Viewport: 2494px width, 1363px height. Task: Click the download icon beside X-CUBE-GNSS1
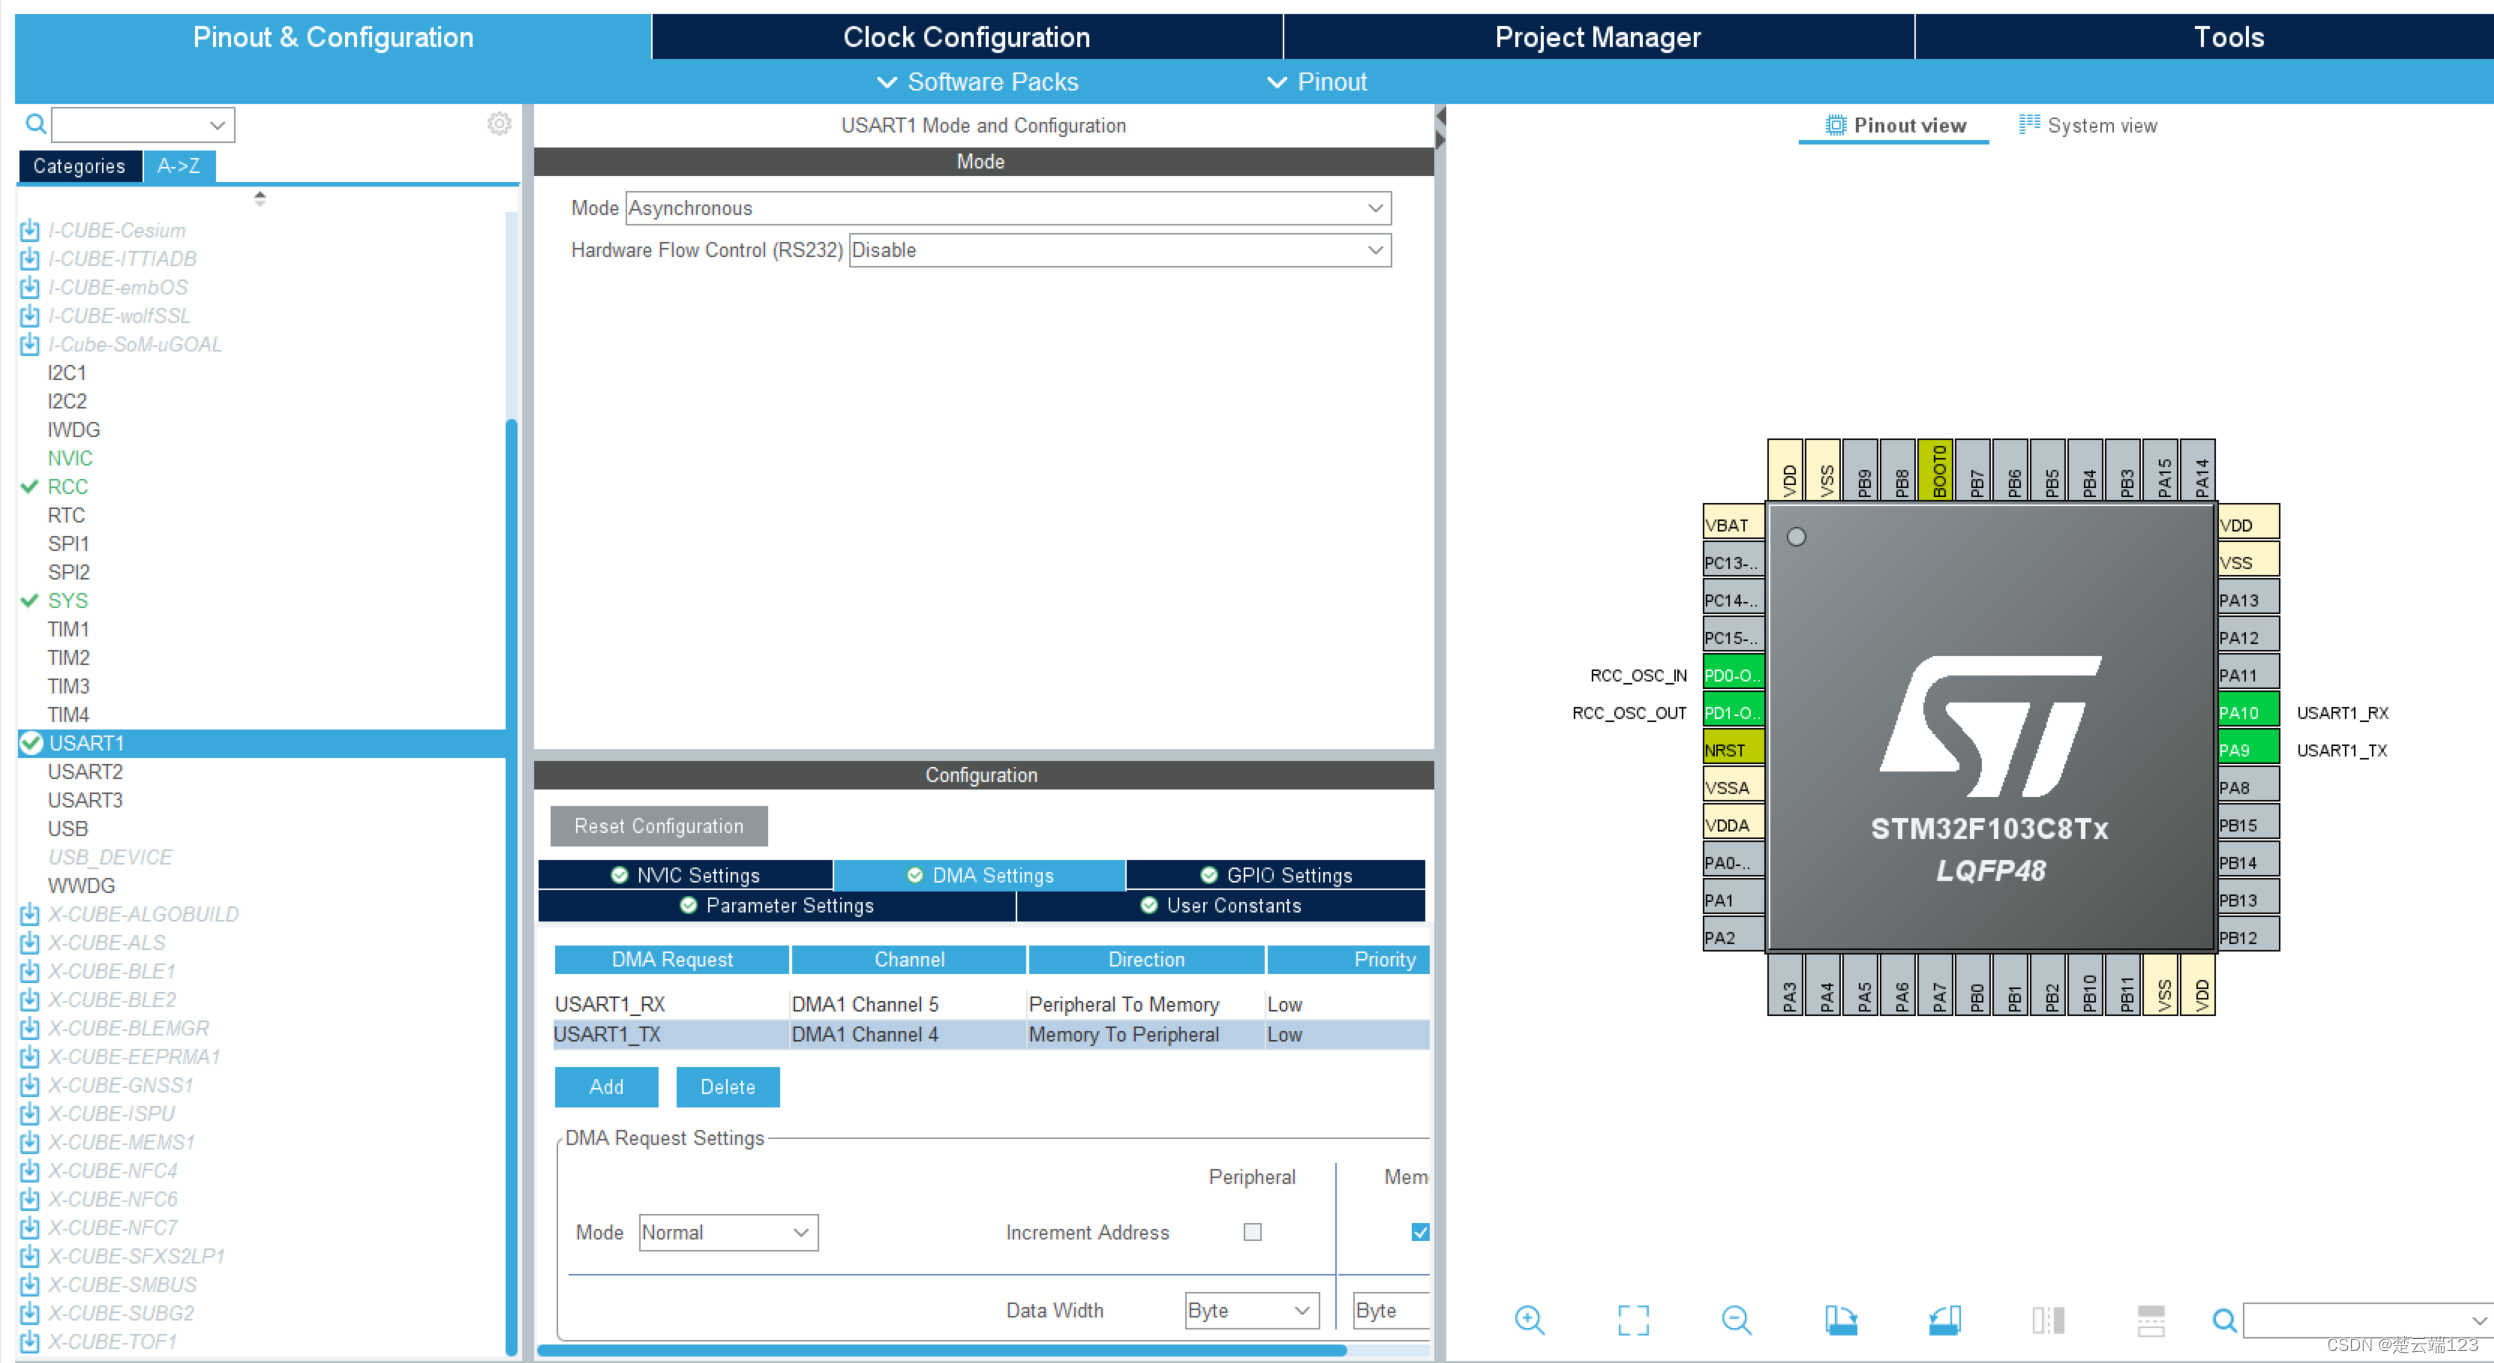[30, 1085]
